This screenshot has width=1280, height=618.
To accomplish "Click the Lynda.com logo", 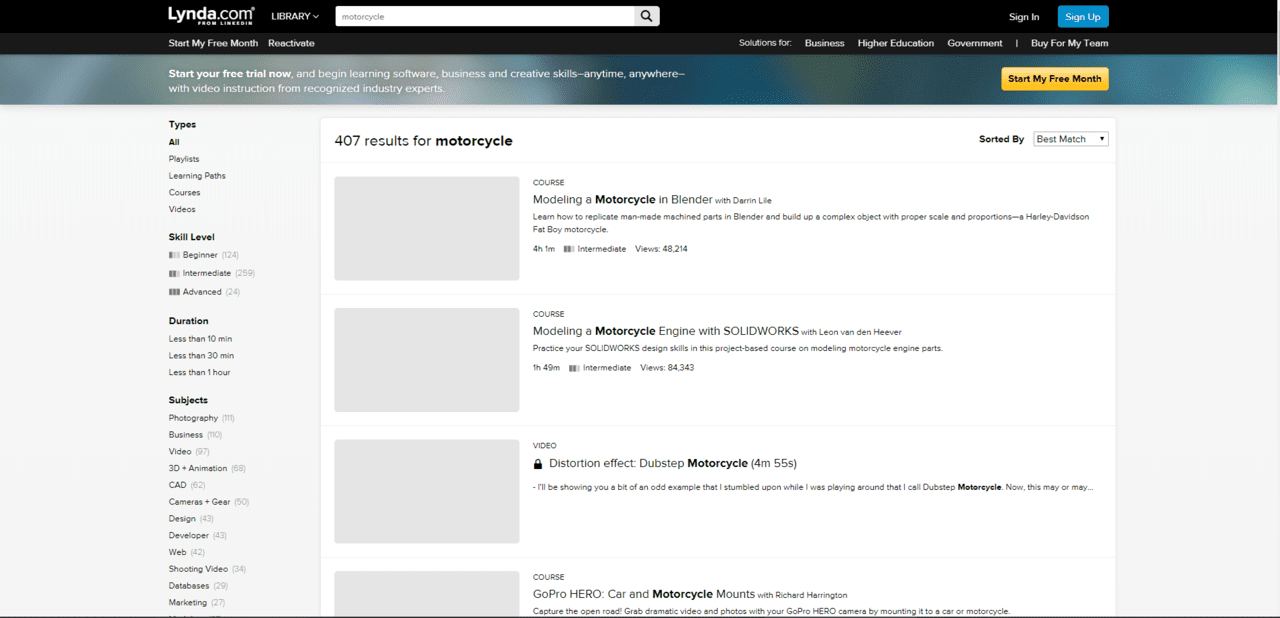I will [211, 16].
